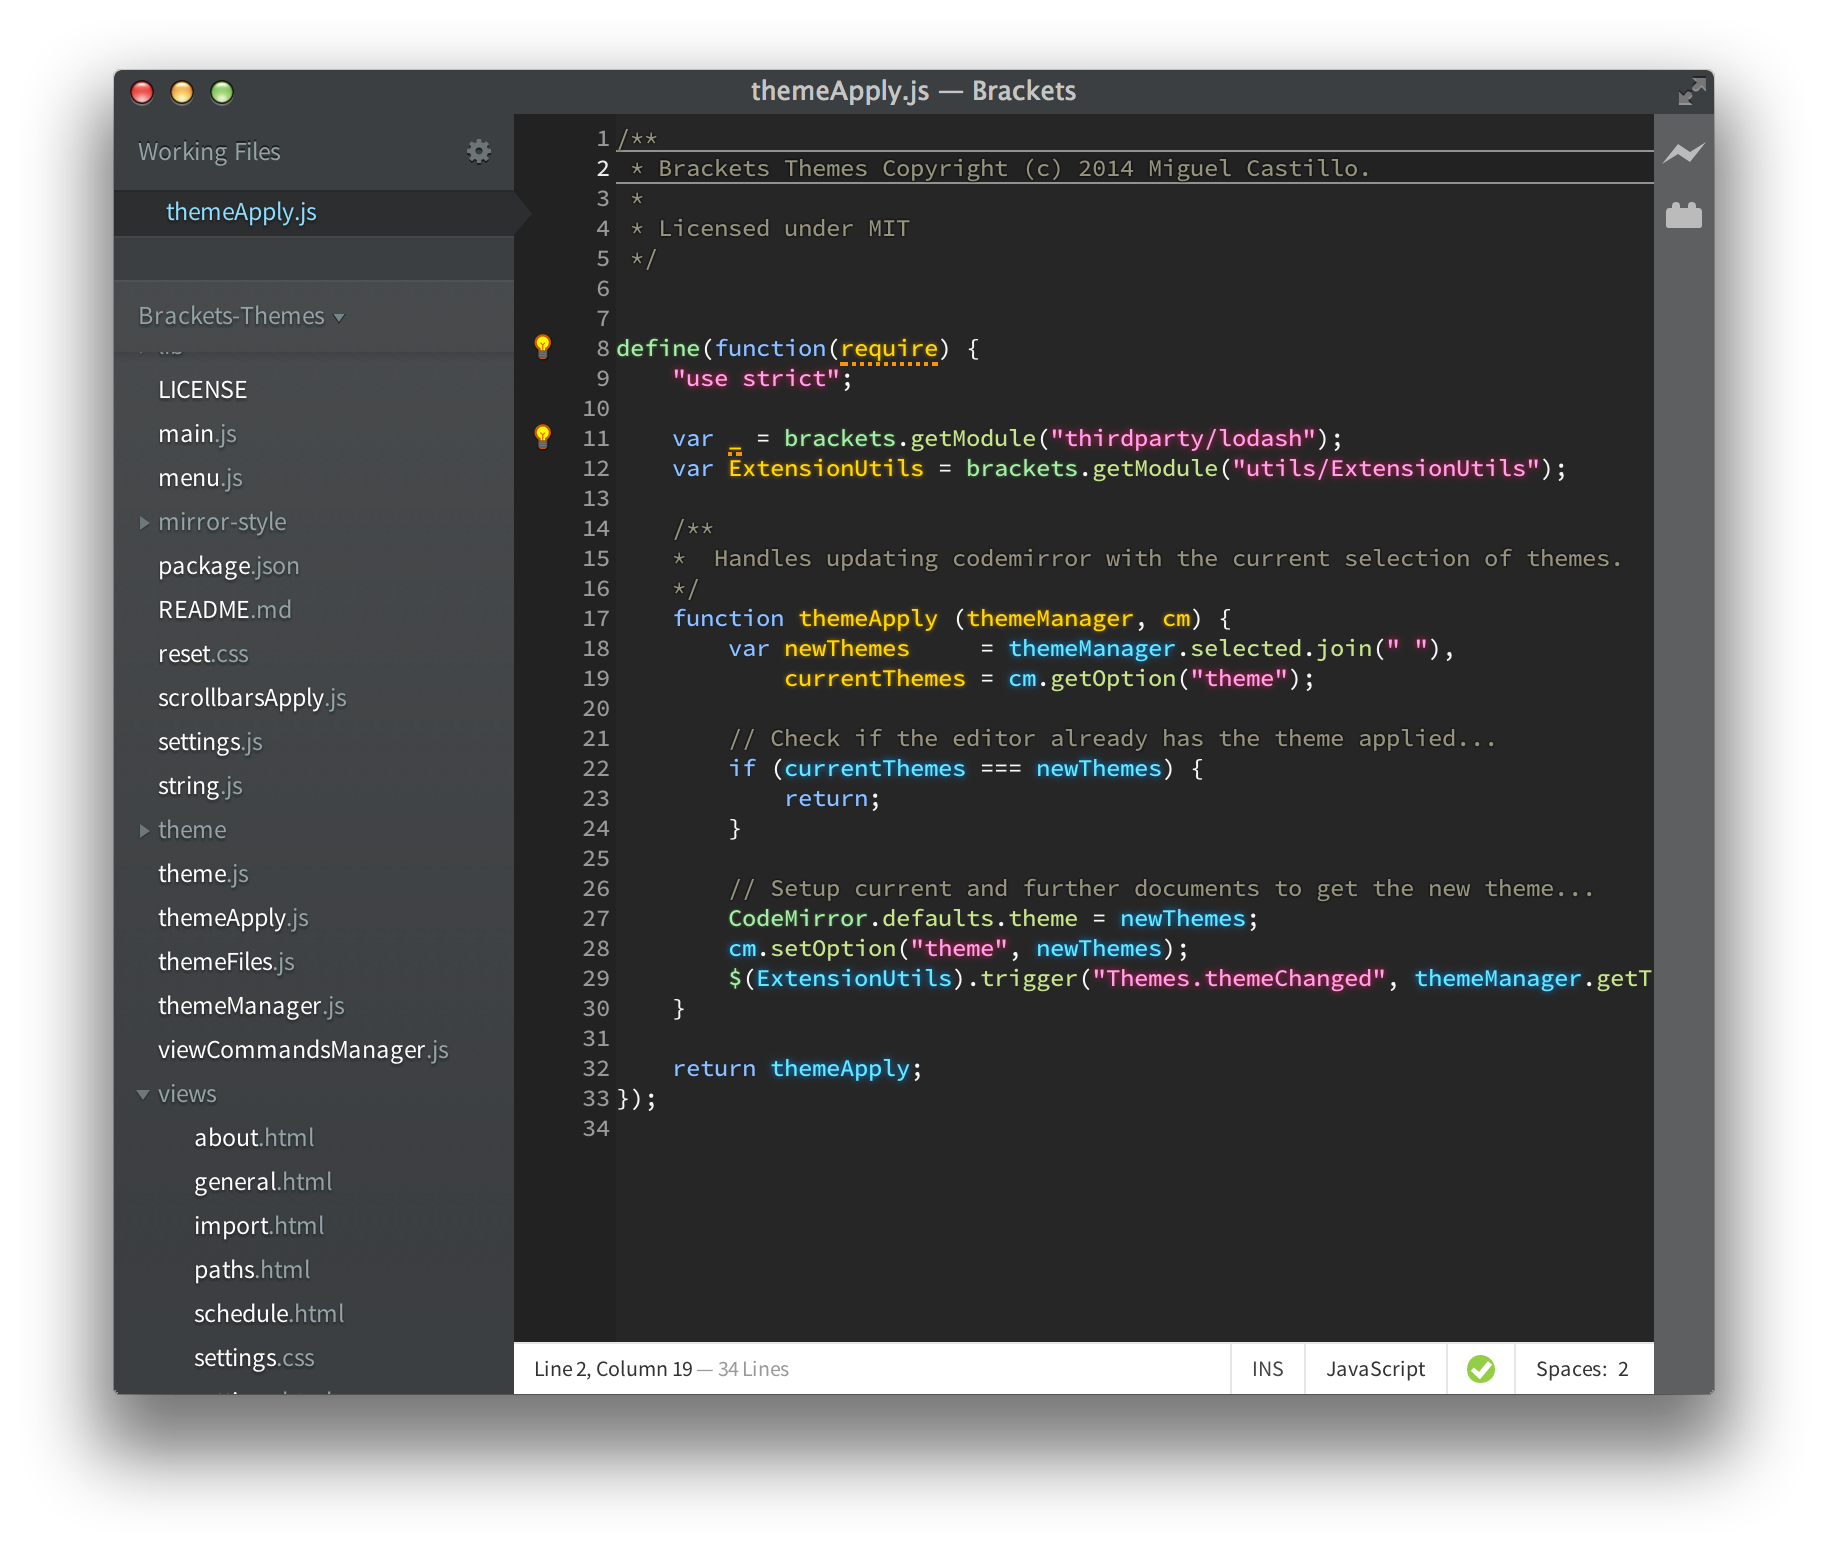Click the Line 2, Column 19 cursor info
Image resolution: width=1828 pixels, height=1552 pixels.
[613, 1369]
